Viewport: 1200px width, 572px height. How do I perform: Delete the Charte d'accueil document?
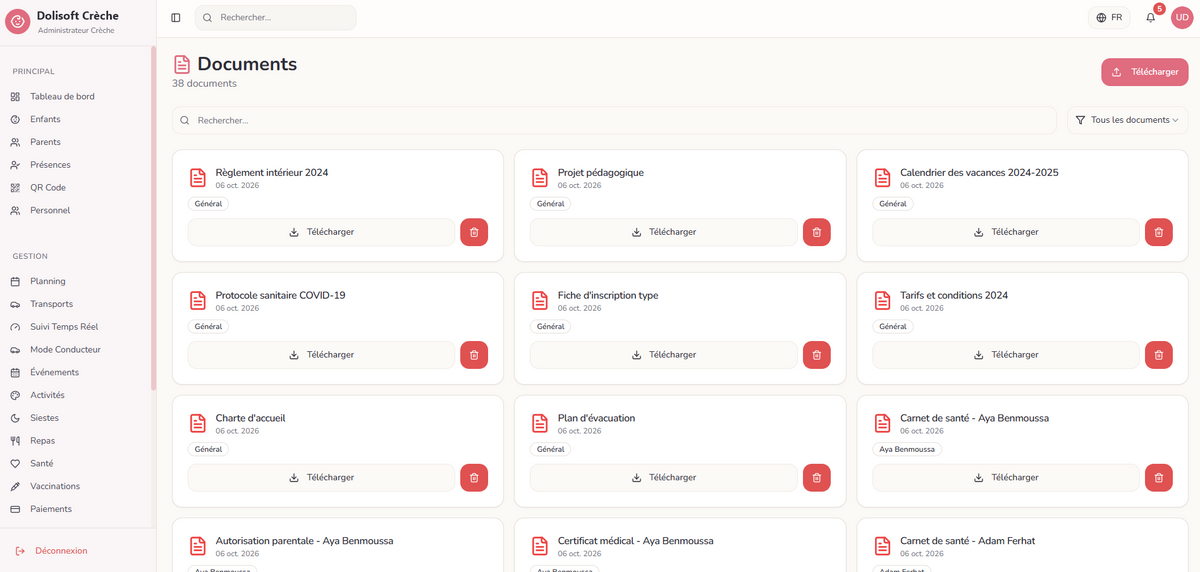[474, 478]
